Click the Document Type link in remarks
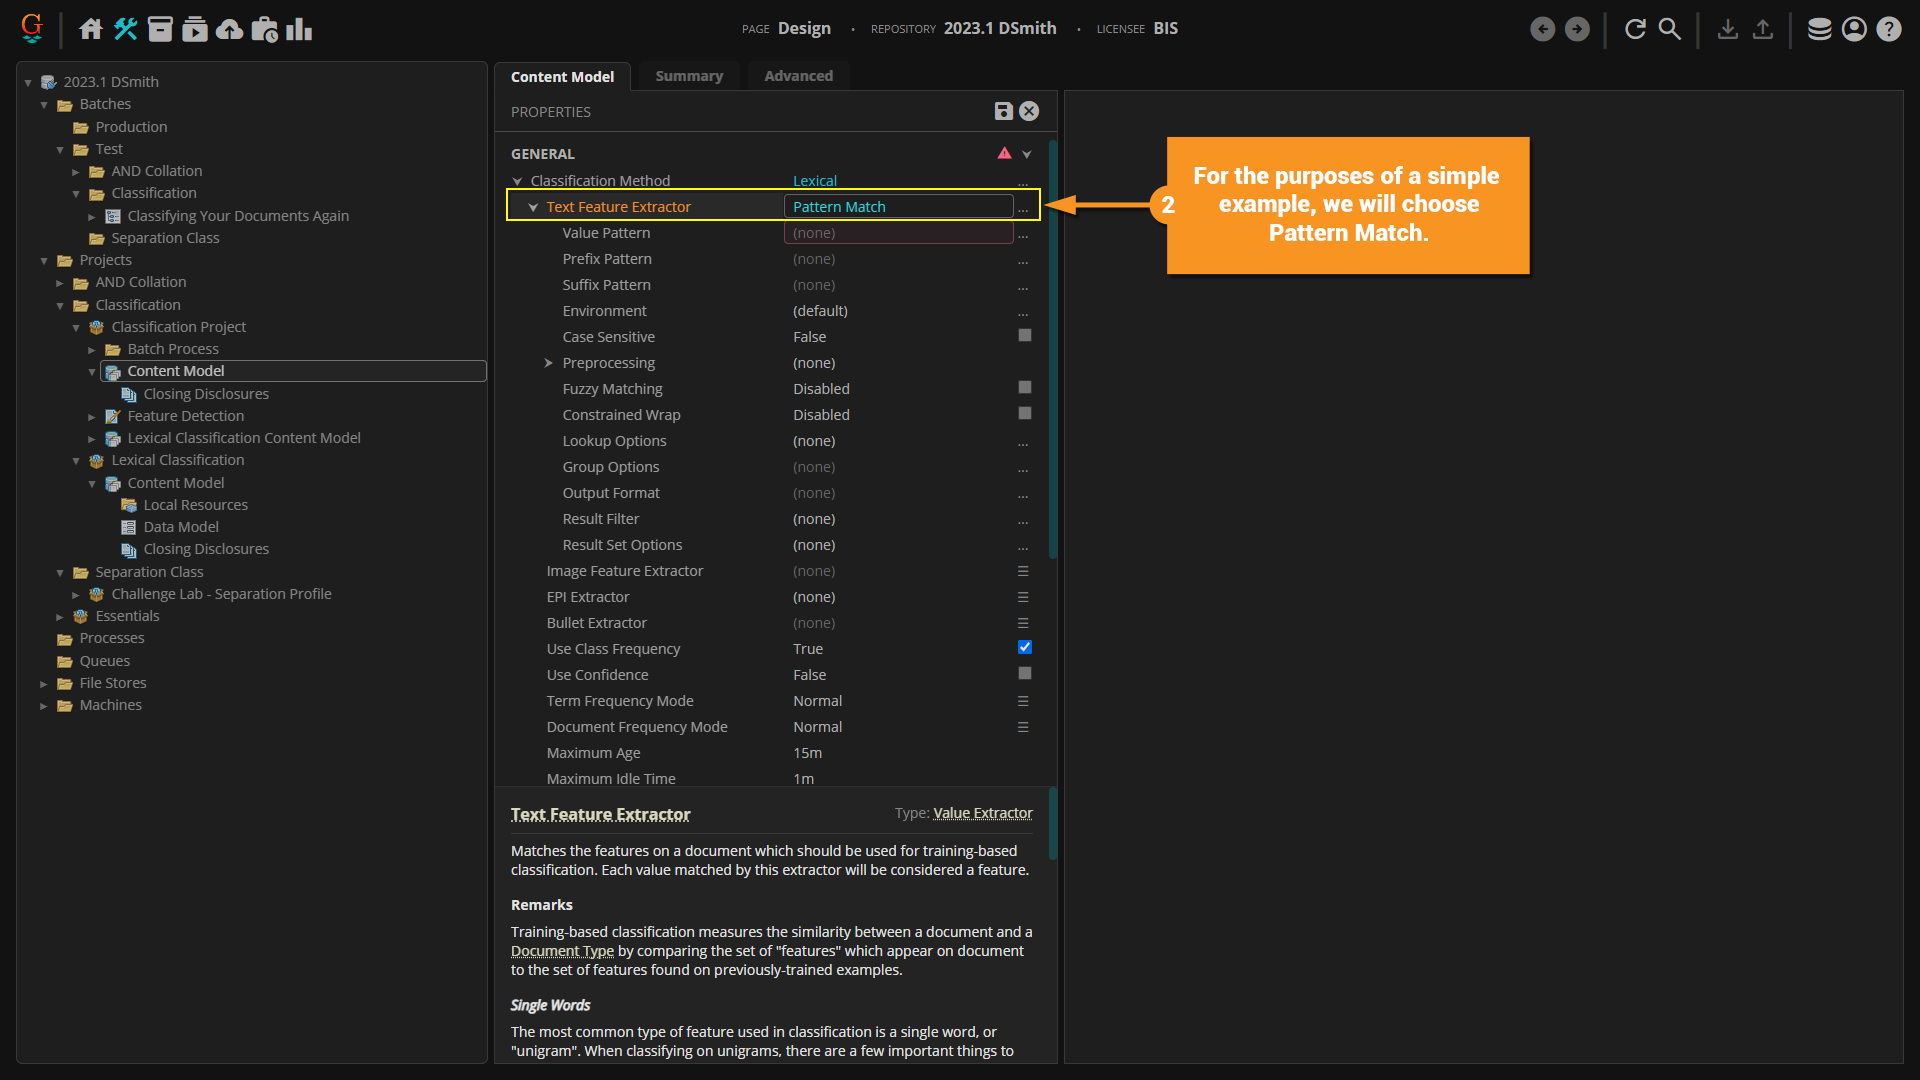The height and width of the screenshot is (1080, 1920). point(562,951)
